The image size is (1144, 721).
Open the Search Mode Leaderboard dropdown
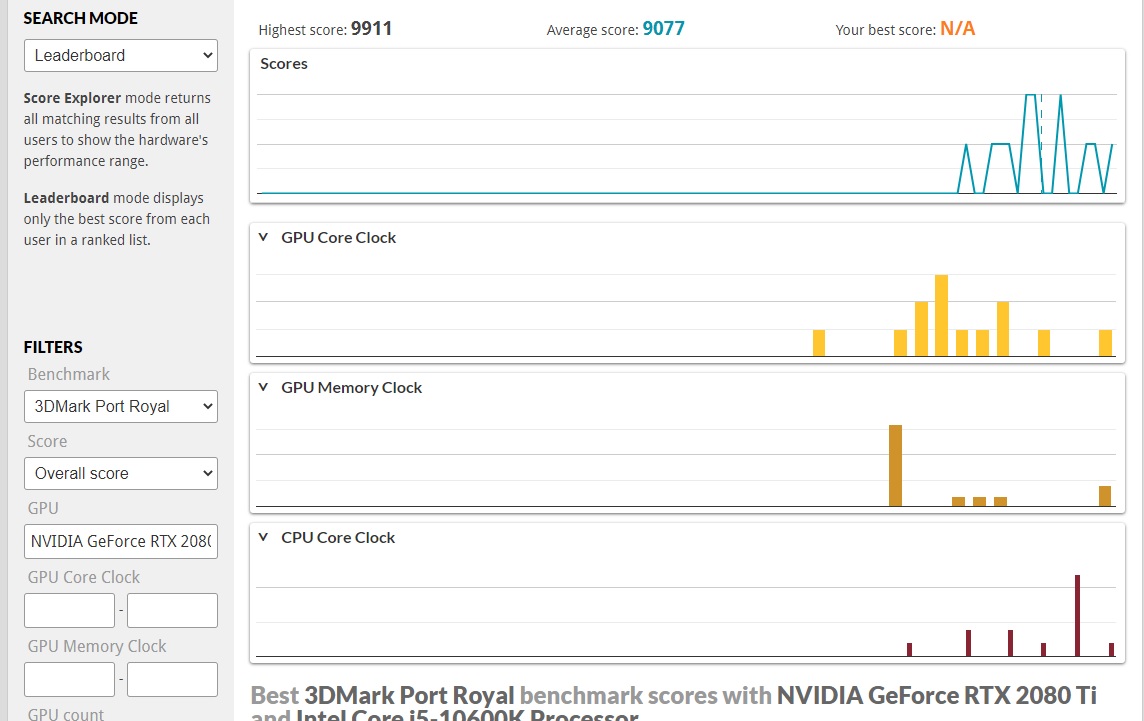tap(120, 55)
